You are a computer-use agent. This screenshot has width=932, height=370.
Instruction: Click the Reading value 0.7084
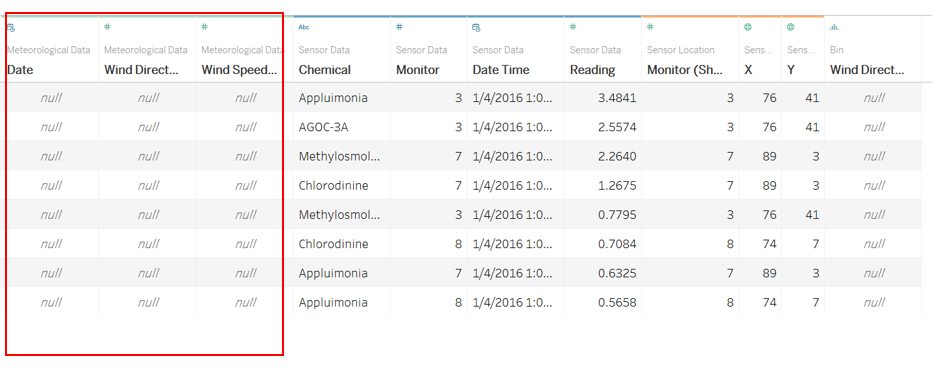pyautogui.click(x=617, y=243)
